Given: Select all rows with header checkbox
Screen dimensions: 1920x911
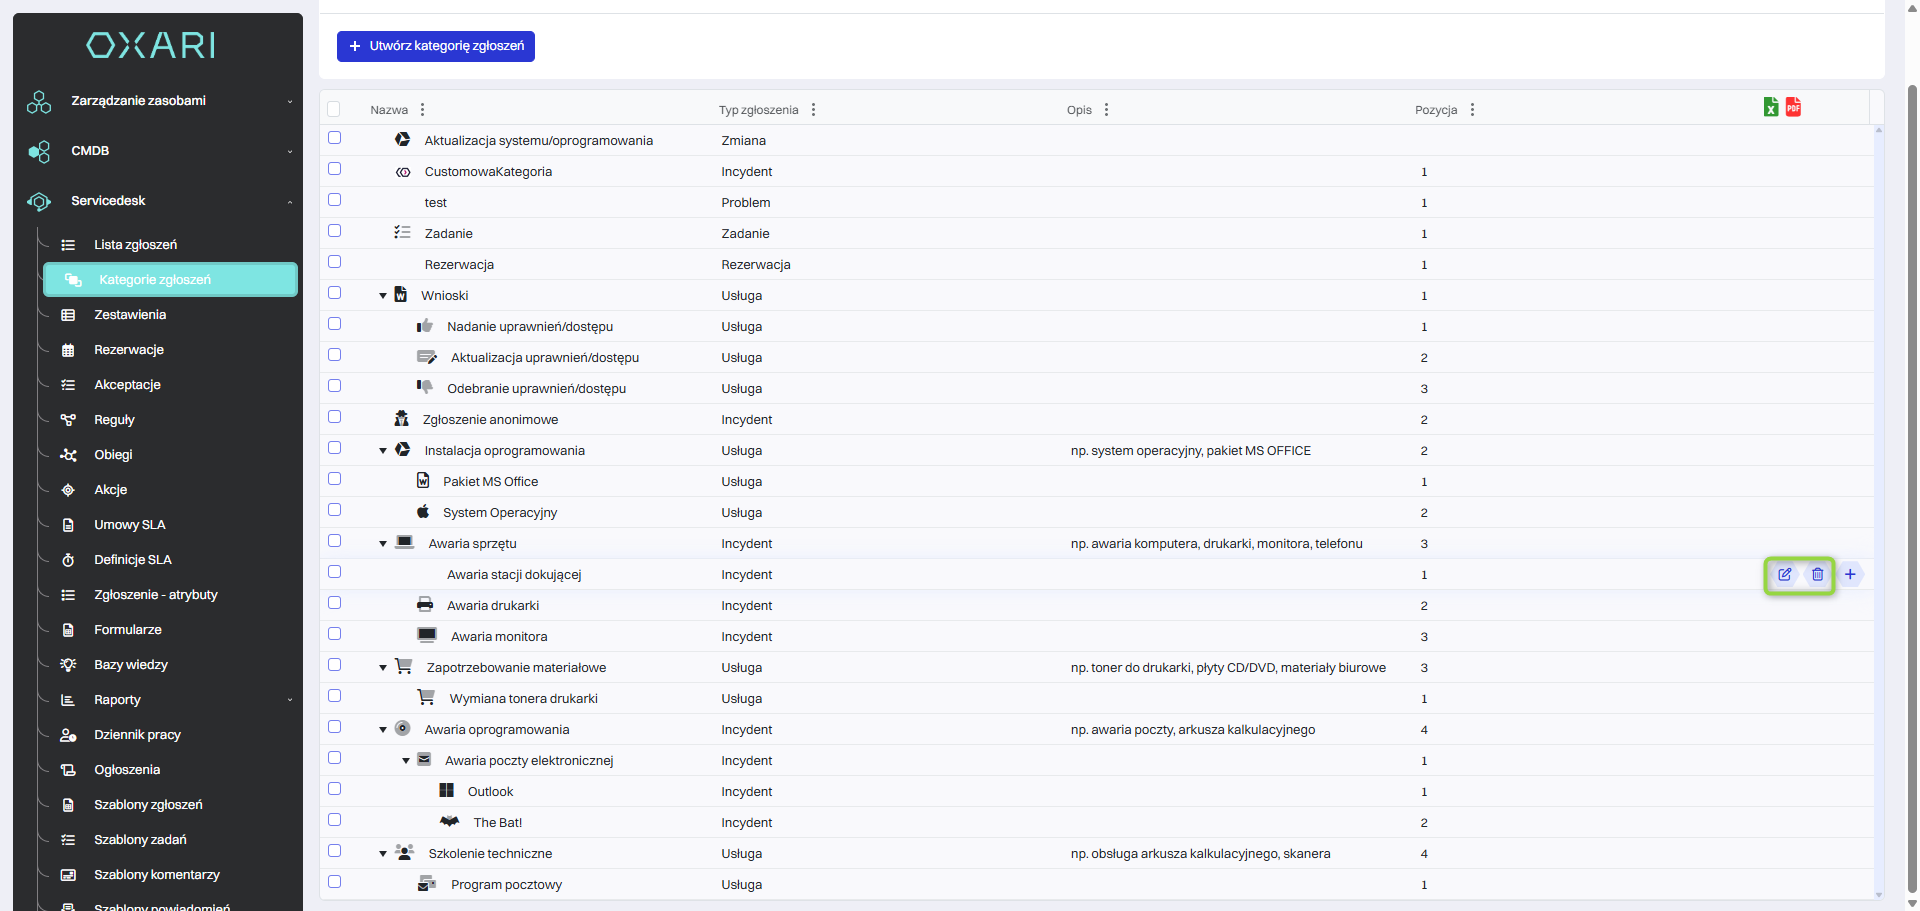Looking at the screenshot, I should [334, 109].
